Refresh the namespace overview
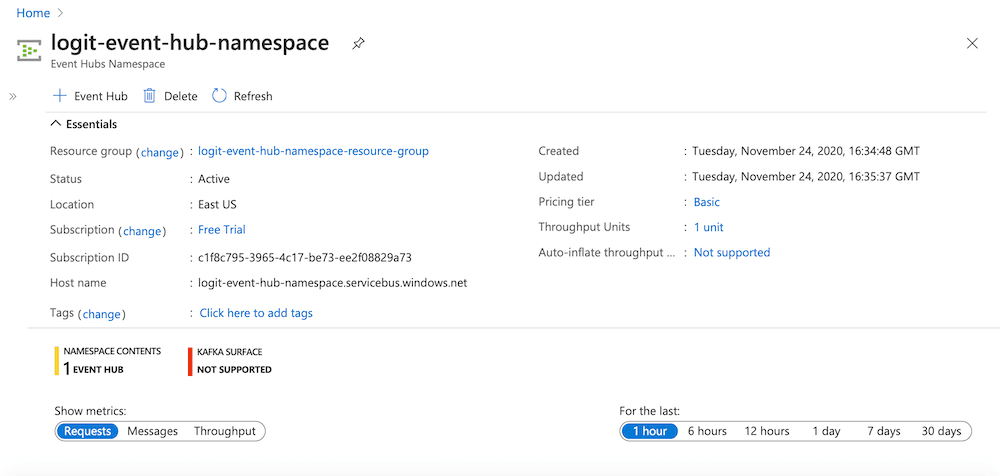The image size is (1000, 476). tap(242, 96)
